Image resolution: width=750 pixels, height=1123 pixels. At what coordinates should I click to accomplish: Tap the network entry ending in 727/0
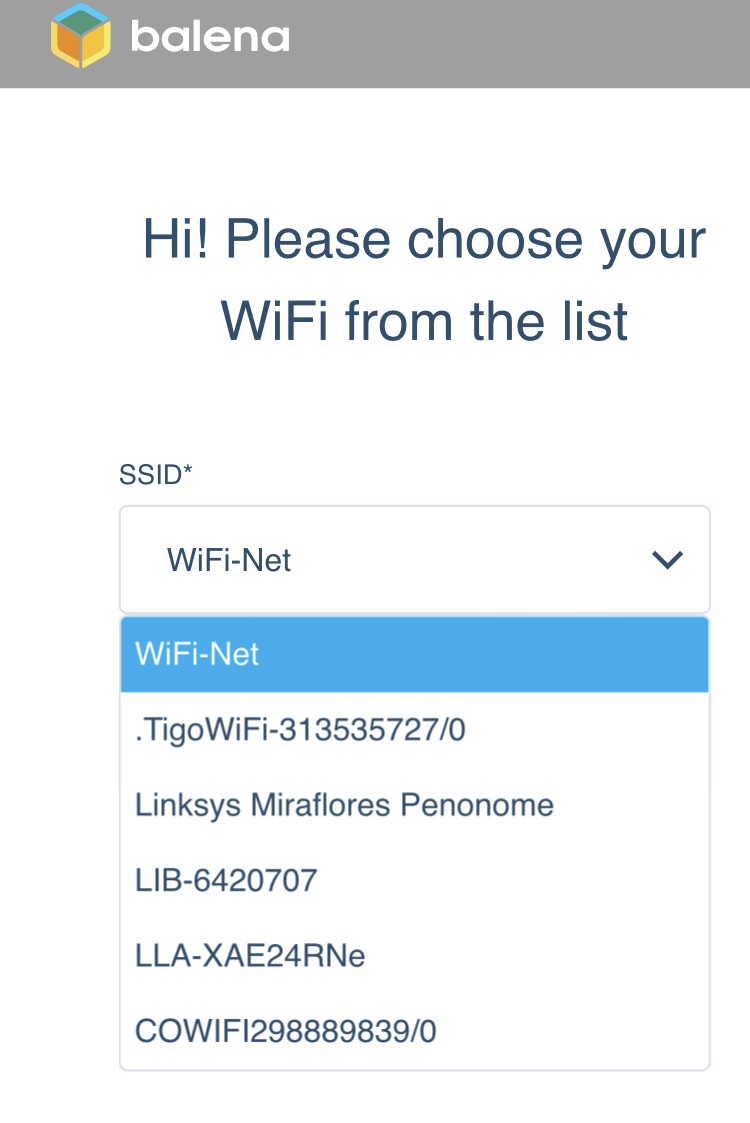(x=300, y=730)
